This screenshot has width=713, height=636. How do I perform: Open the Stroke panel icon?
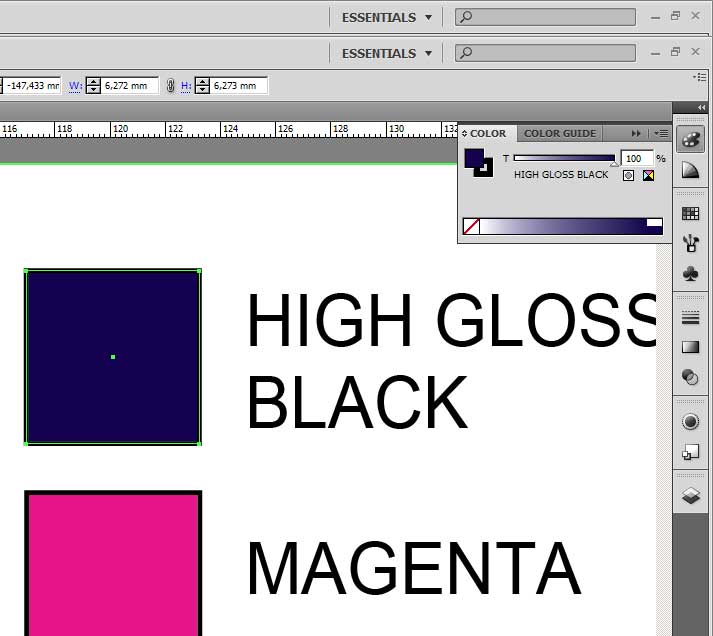click(690, 317)
